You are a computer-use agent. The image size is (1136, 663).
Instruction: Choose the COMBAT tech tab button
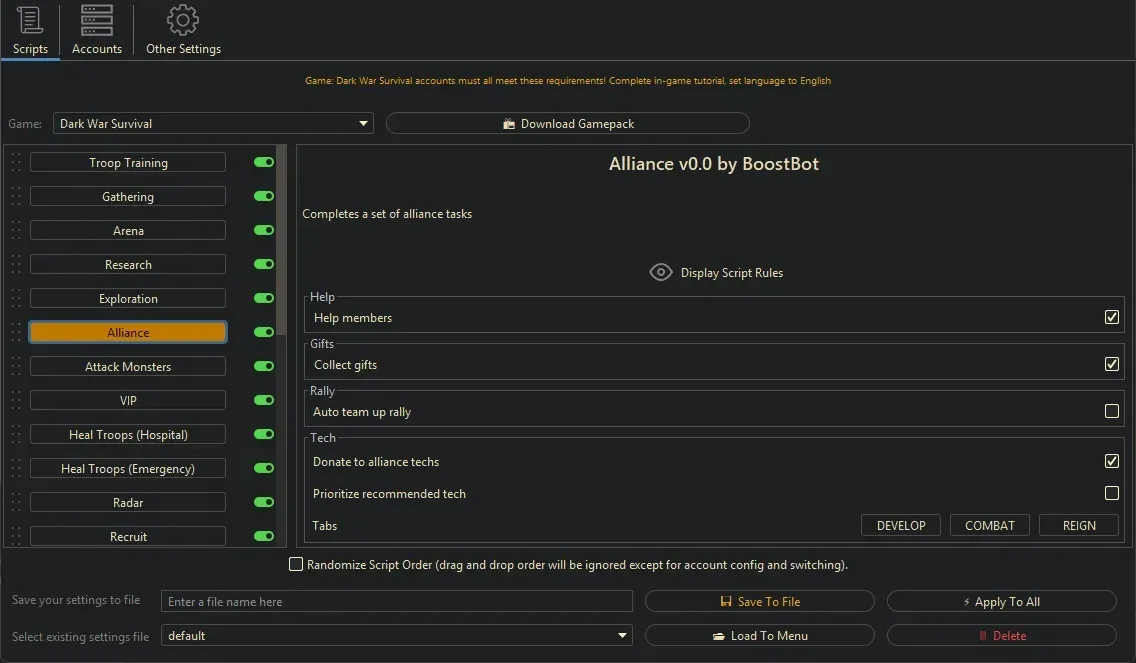[x=990, y=525]
